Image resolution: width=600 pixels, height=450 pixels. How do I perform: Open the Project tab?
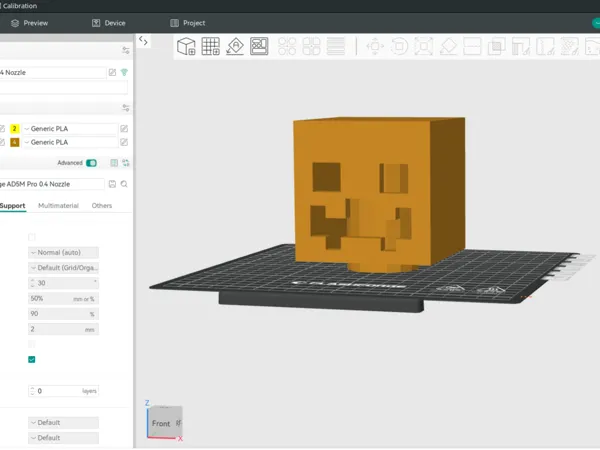pyautogui.click(x=188, y=23)
